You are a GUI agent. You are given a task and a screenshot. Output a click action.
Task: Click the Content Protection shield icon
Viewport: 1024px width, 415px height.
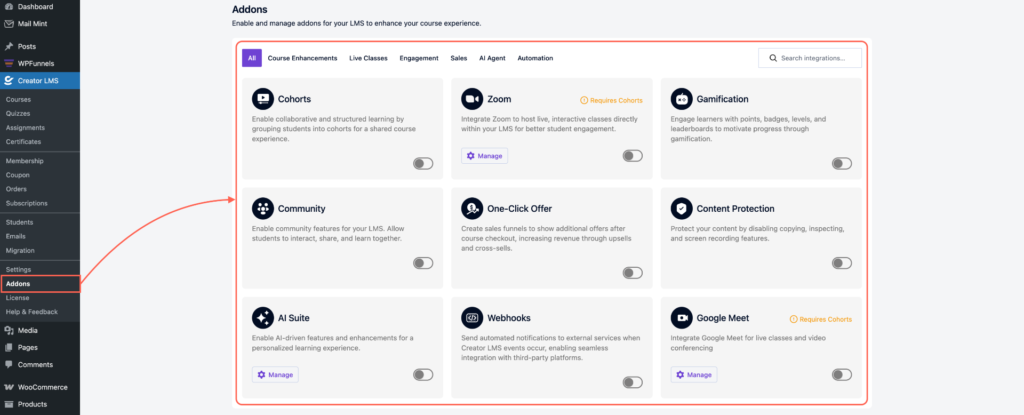click(682, 208)
